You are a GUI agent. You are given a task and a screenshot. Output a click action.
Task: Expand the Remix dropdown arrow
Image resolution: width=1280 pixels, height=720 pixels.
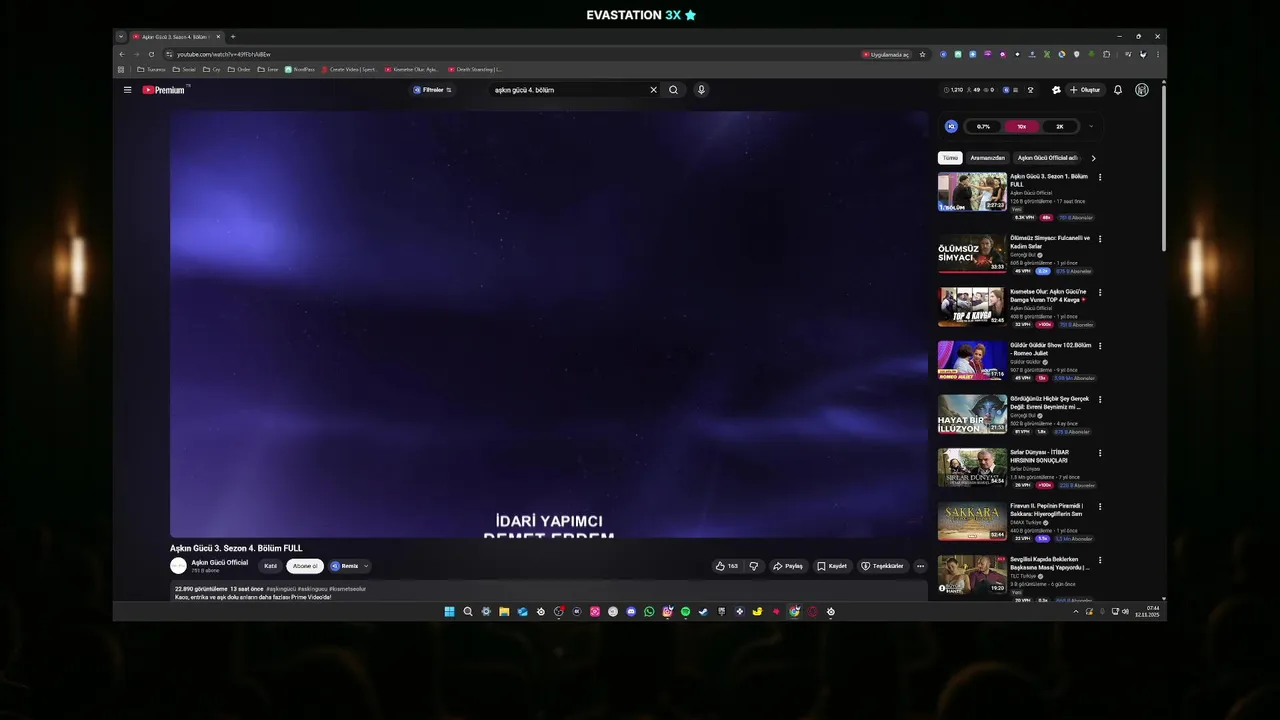[x=366, y=566]
